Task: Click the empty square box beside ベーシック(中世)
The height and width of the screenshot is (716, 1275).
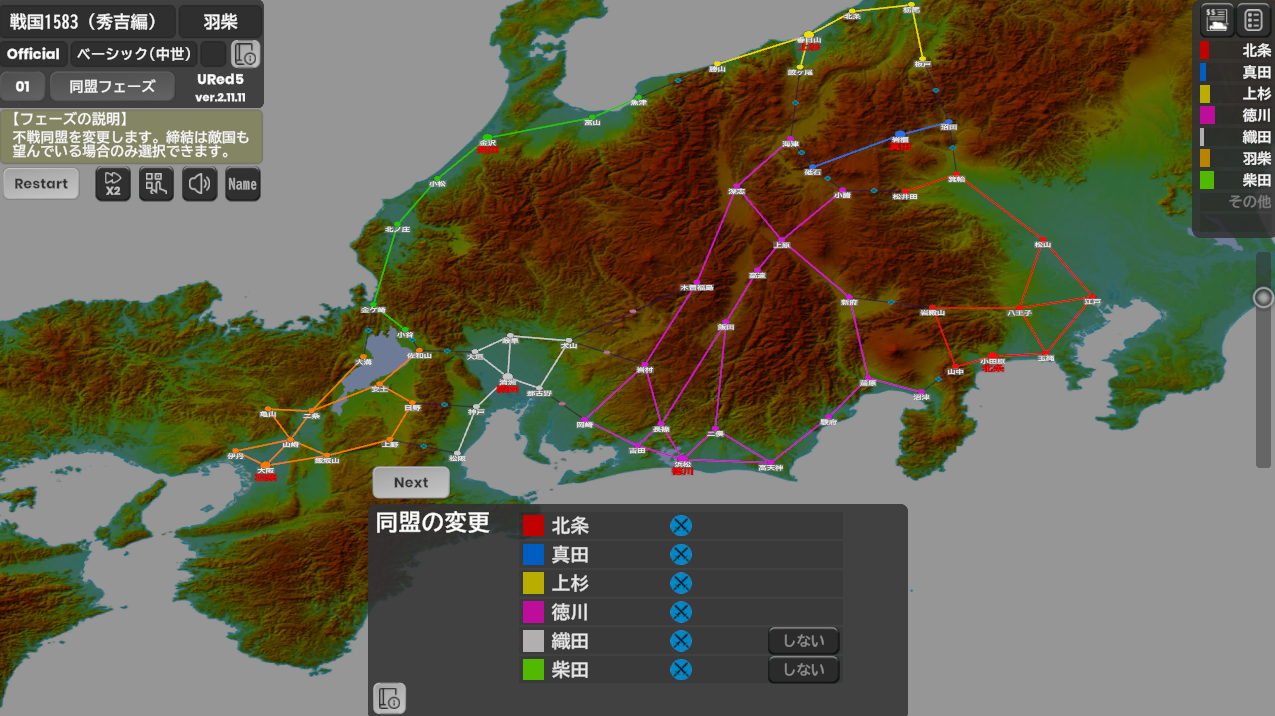Action: (213, 54)
